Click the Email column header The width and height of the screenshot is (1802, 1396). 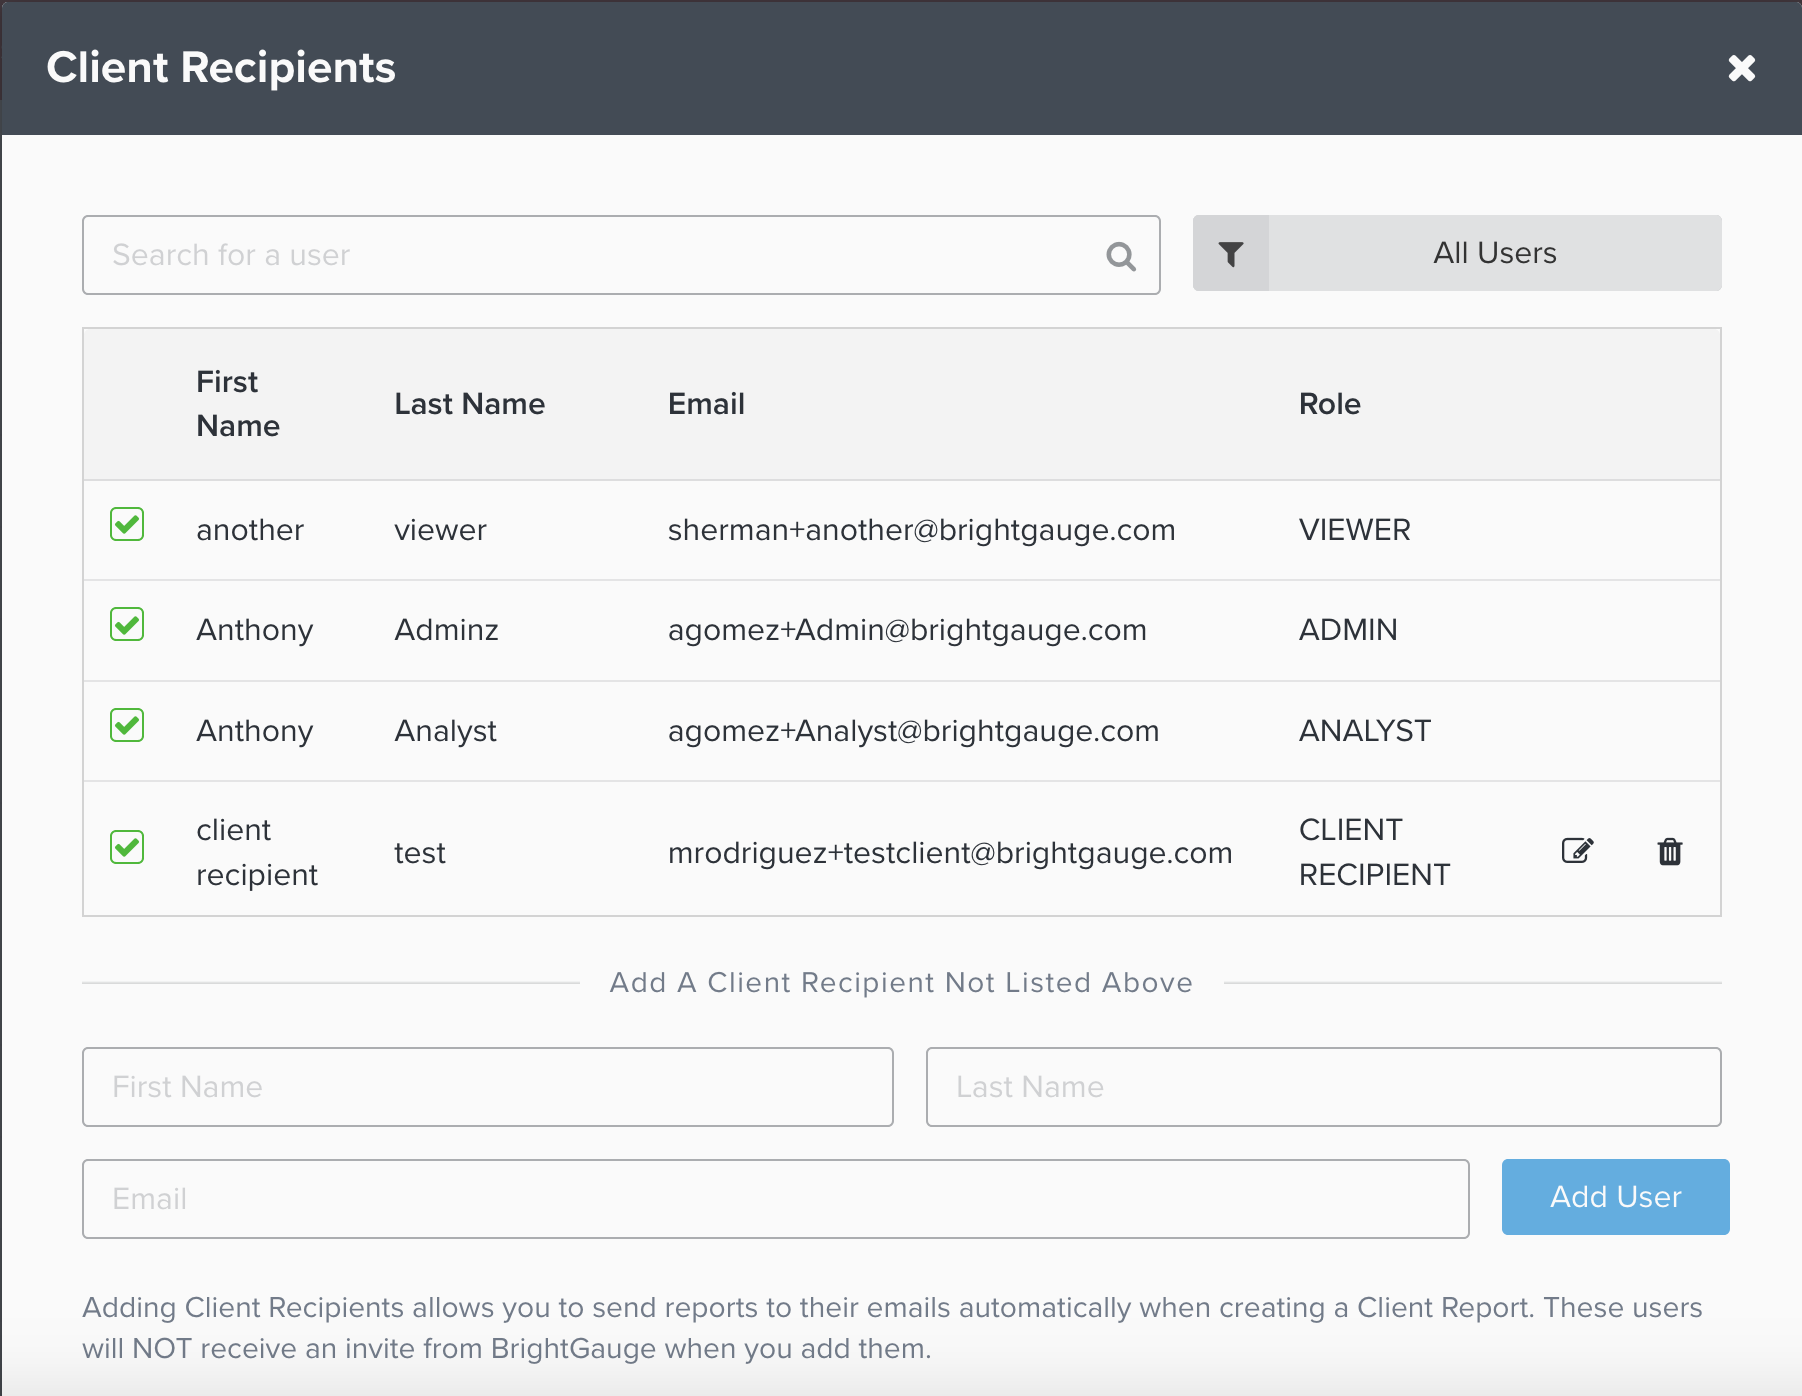[x=706, y=404]
